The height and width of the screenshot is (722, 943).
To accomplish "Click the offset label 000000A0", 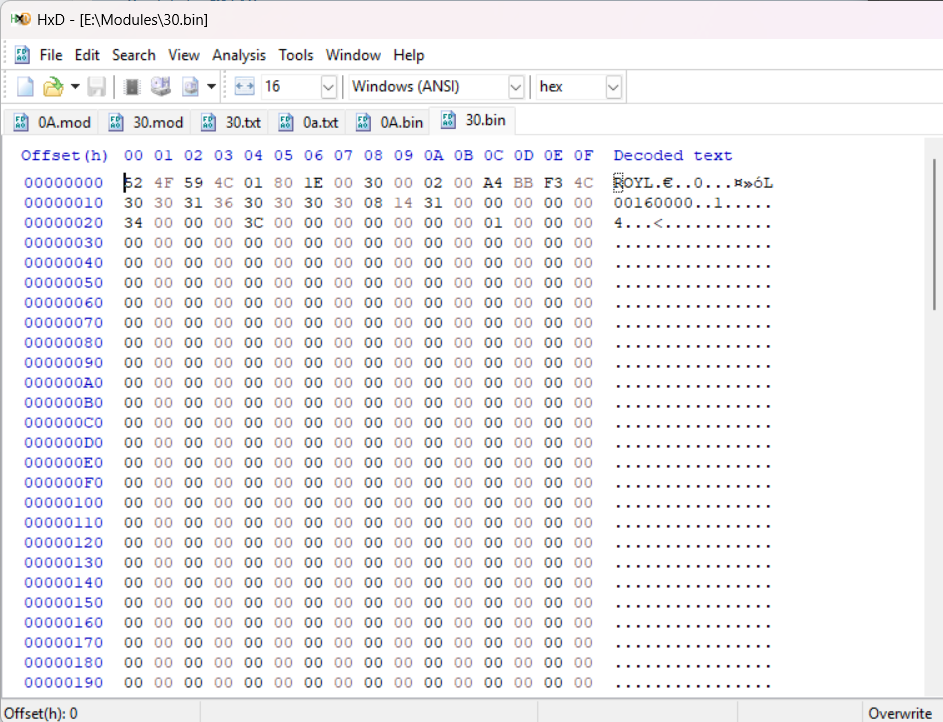I will (x=64, y=383).
